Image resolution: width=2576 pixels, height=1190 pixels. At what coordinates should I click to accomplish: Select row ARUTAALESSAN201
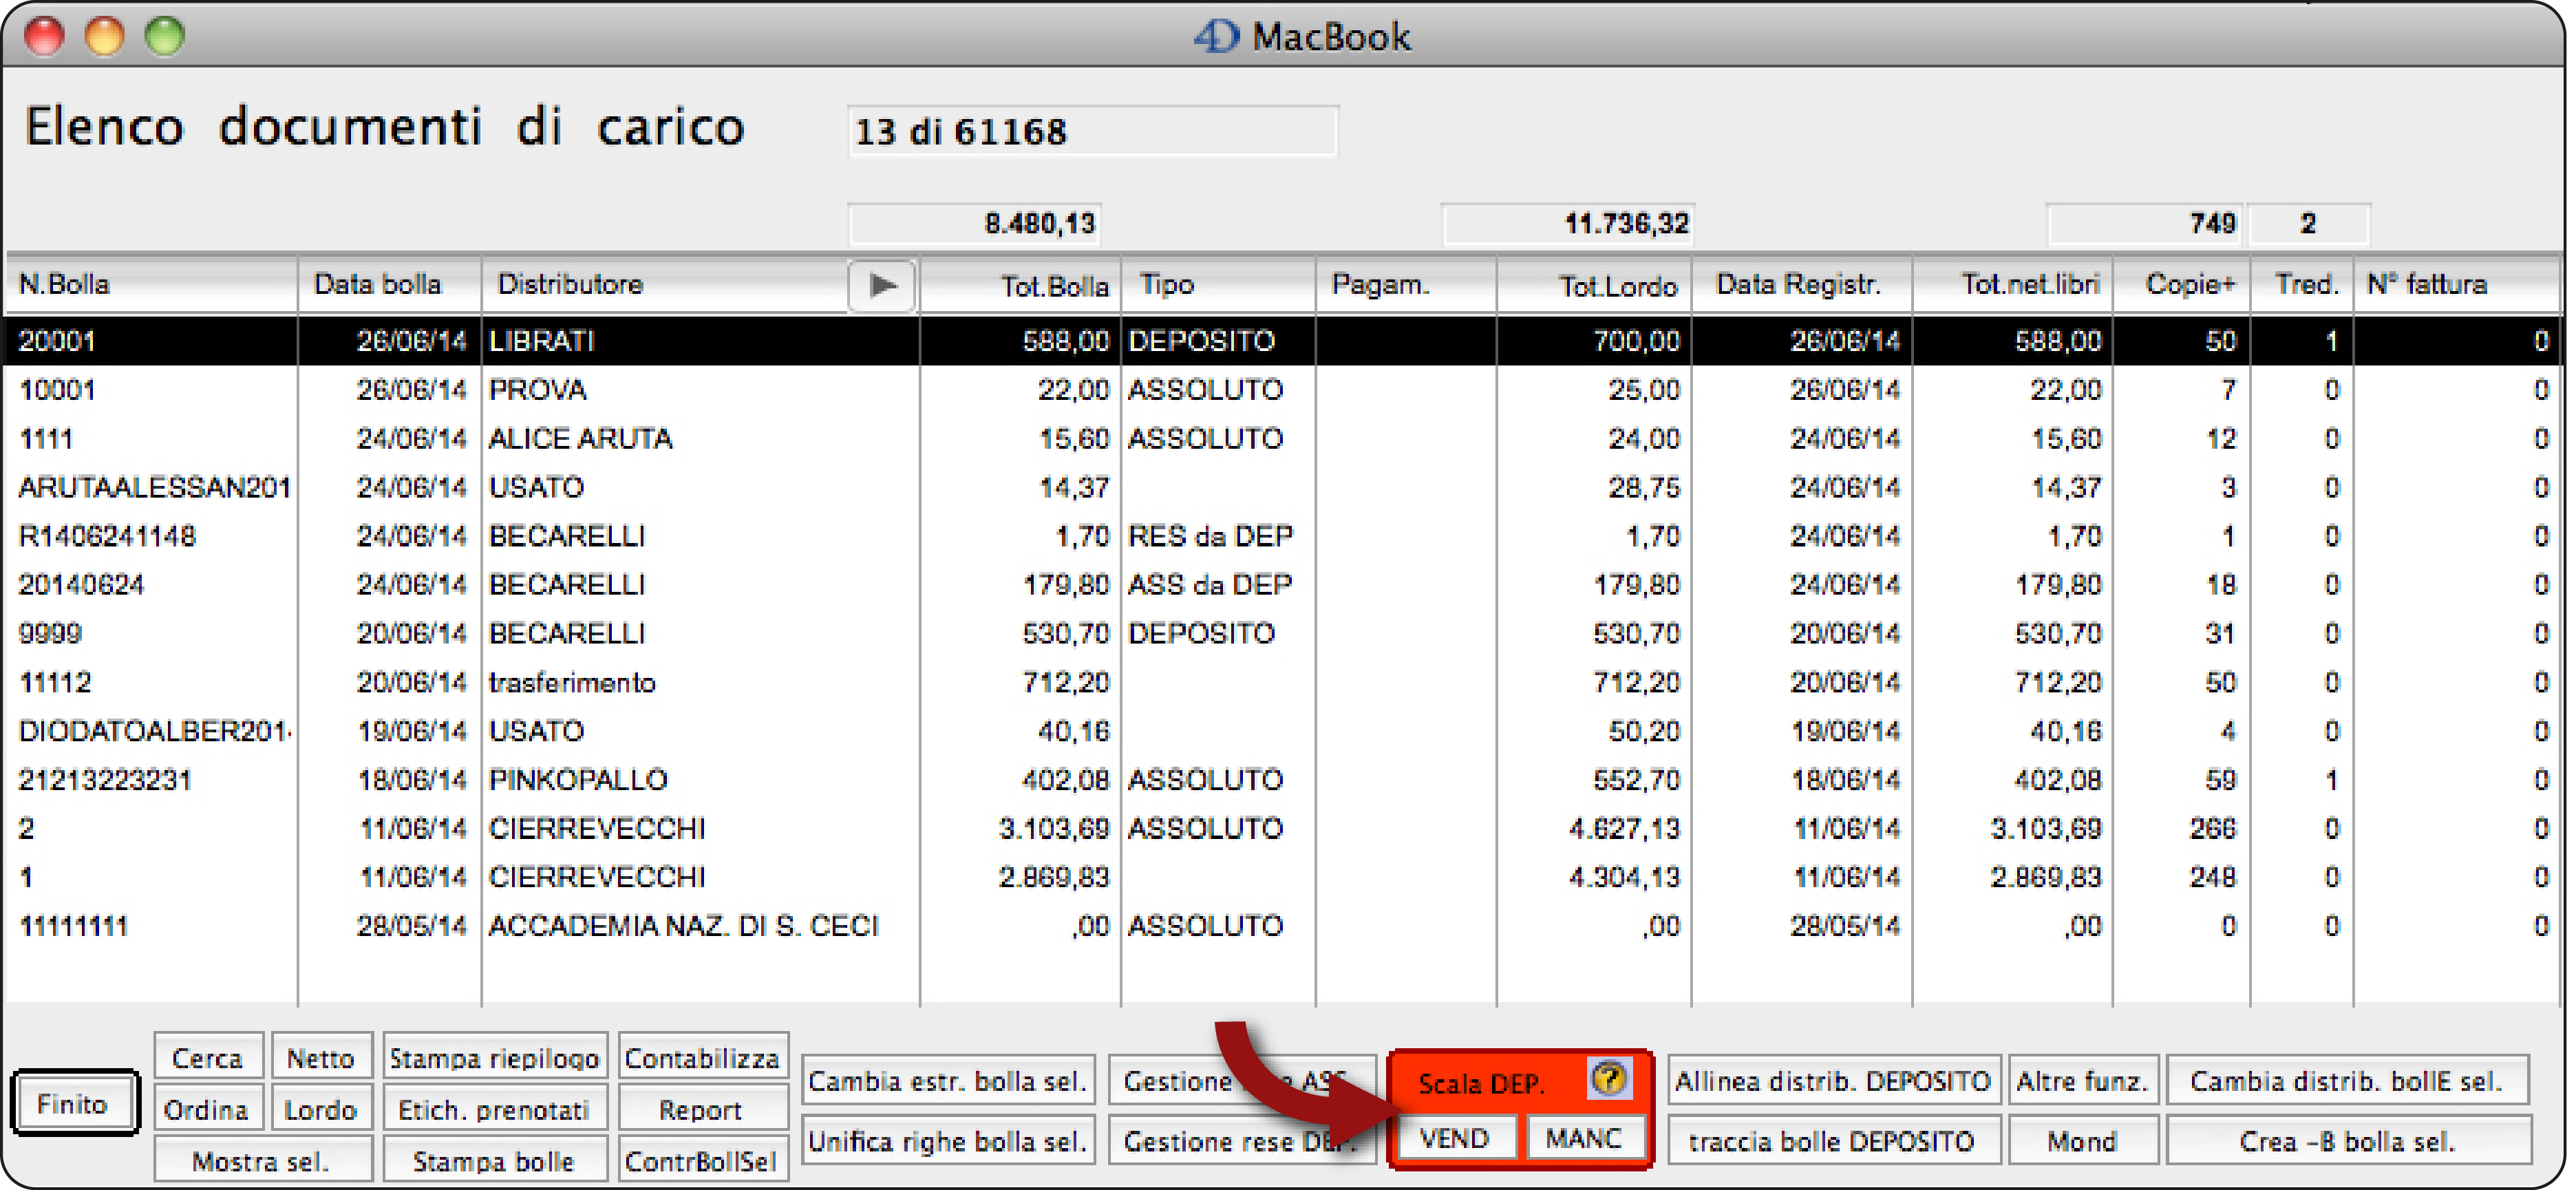point(1283,488)
